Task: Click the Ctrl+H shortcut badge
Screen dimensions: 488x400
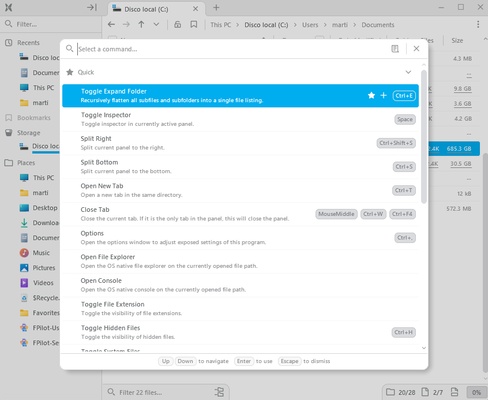Action: click(404, 332)
